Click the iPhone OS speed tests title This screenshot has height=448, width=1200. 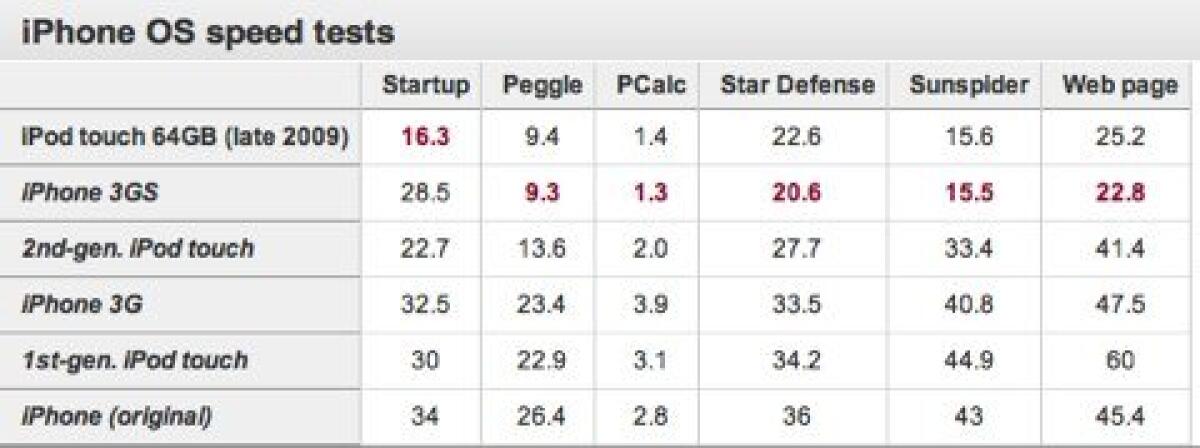point(208,32)
